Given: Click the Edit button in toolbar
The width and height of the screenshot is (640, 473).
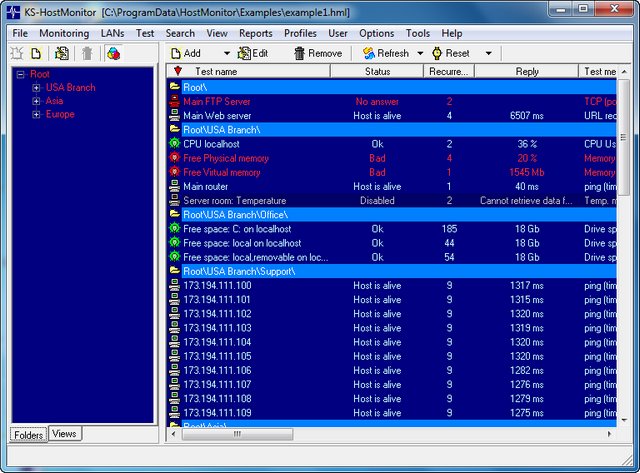Looking at the screenshot, I should point(253,53).
